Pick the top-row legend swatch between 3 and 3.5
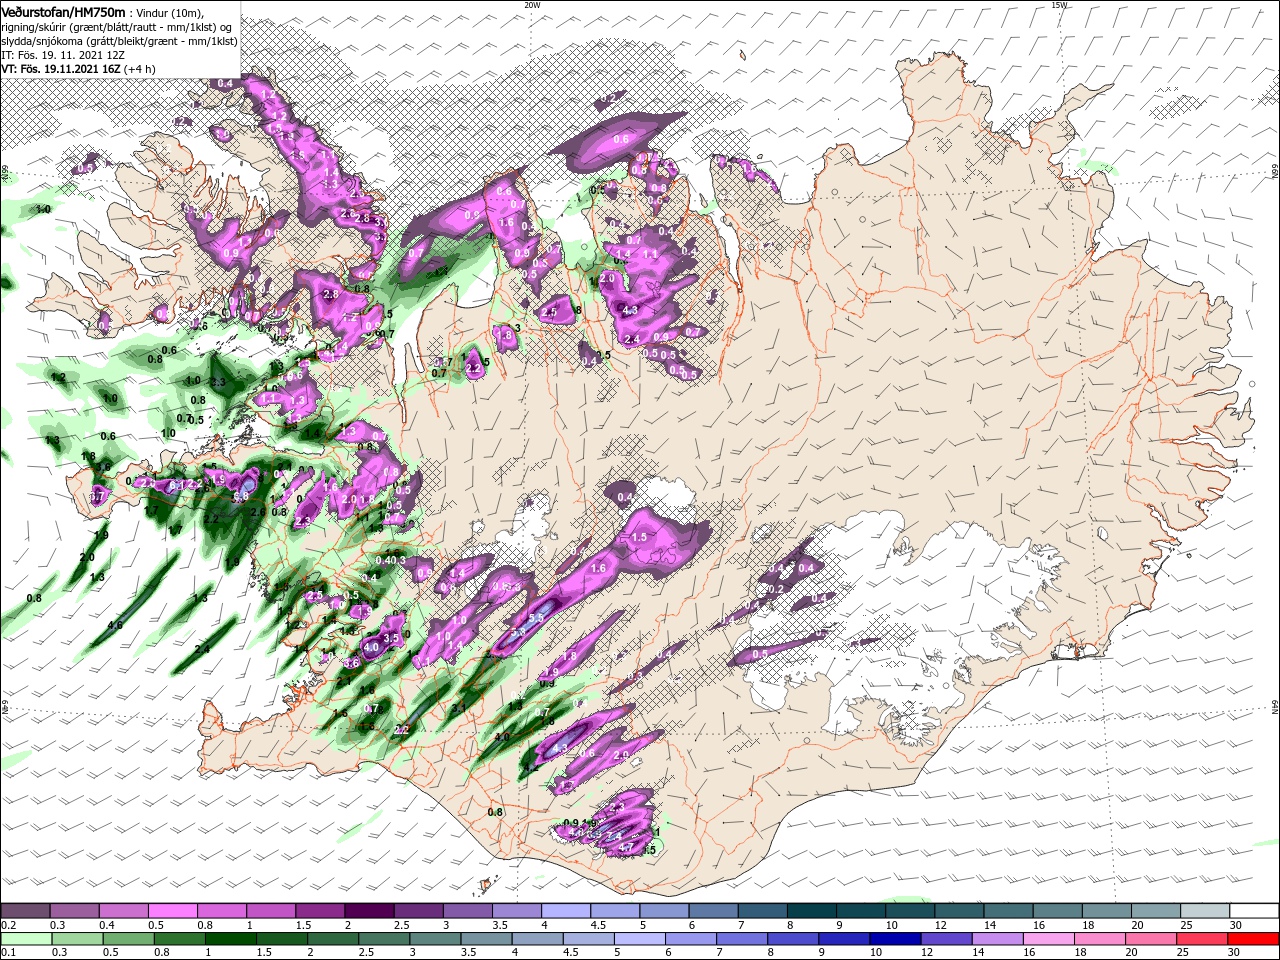 [x=467, y=911]
